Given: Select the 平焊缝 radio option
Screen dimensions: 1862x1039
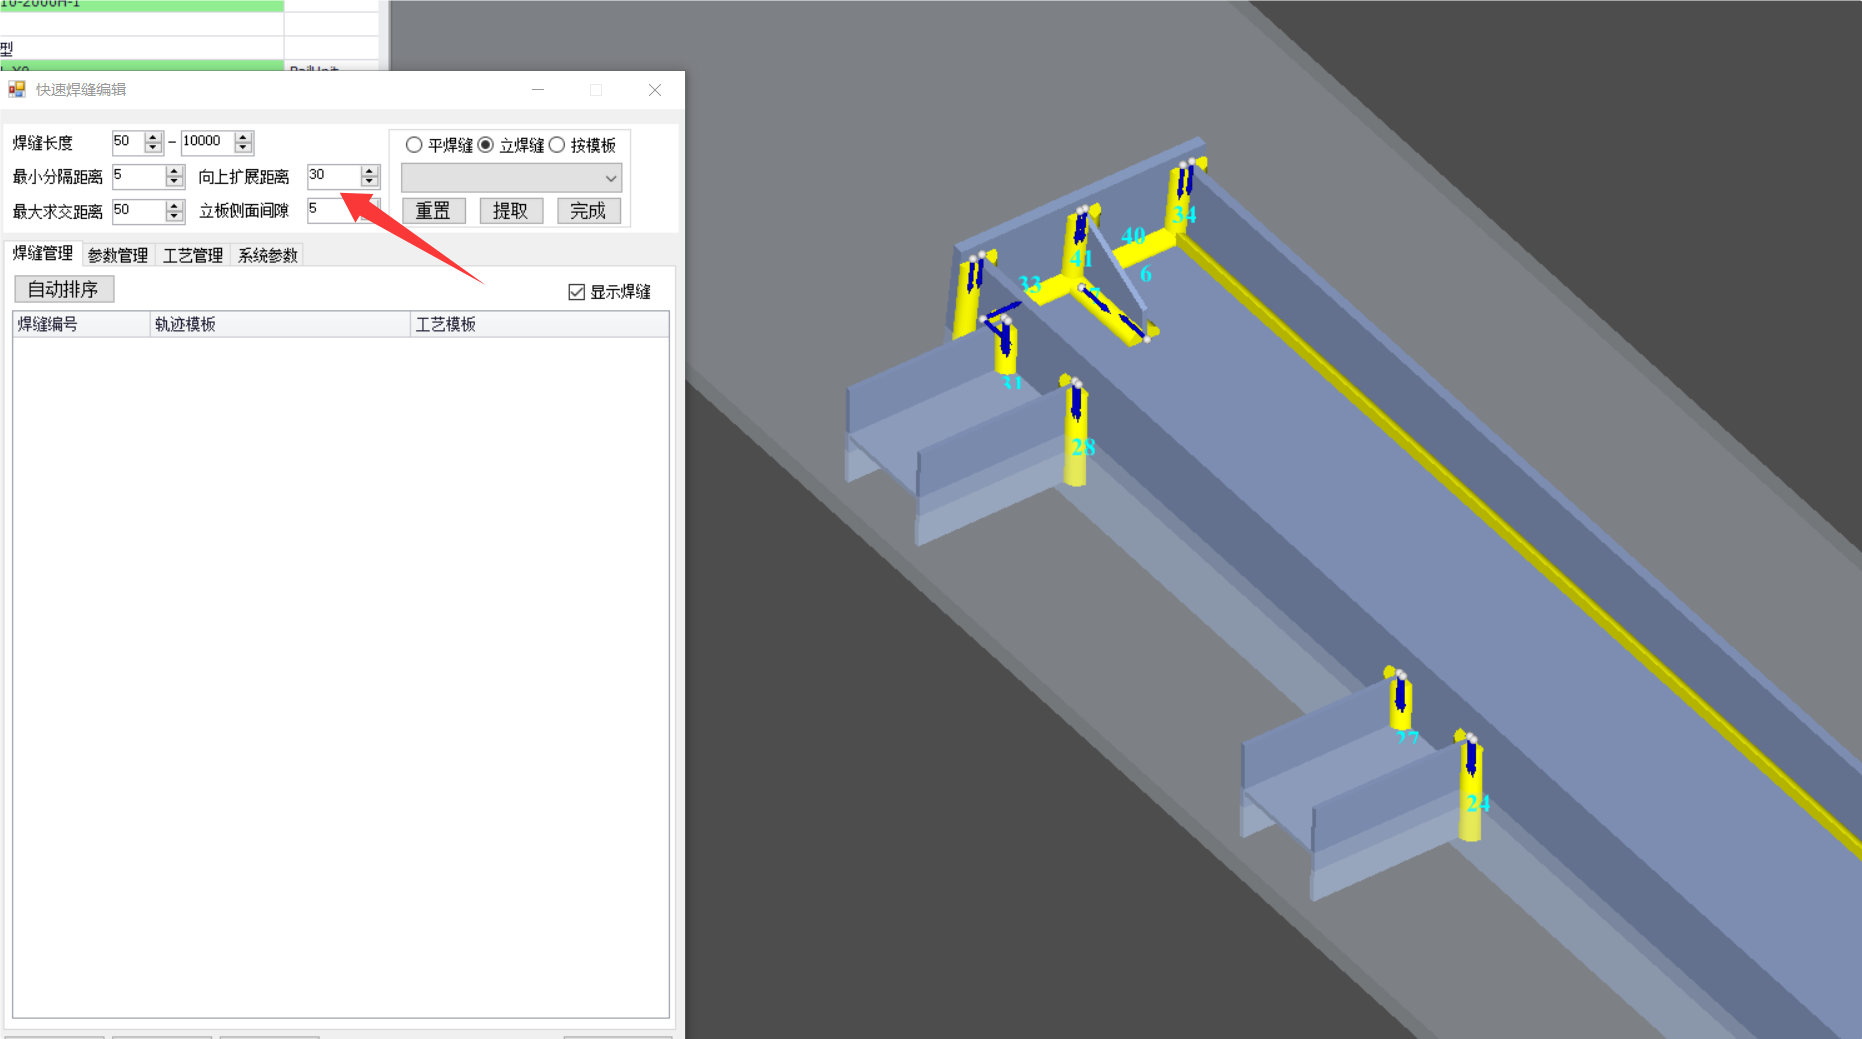Looking at the screenshot, I should click(x=414, y=145).
